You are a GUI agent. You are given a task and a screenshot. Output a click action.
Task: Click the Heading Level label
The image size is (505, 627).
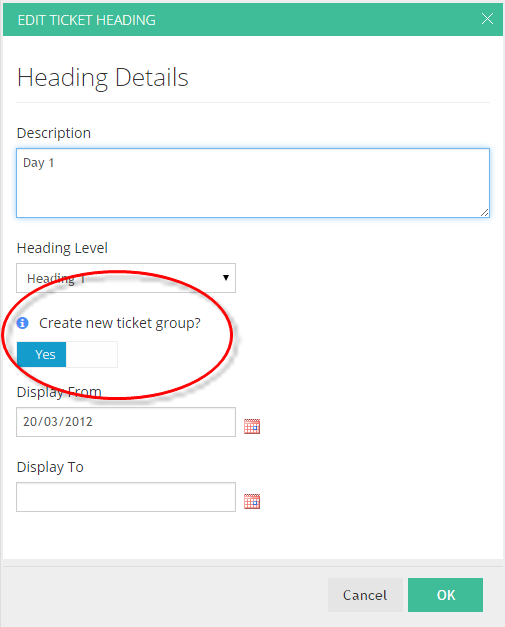tap(62, 248)
